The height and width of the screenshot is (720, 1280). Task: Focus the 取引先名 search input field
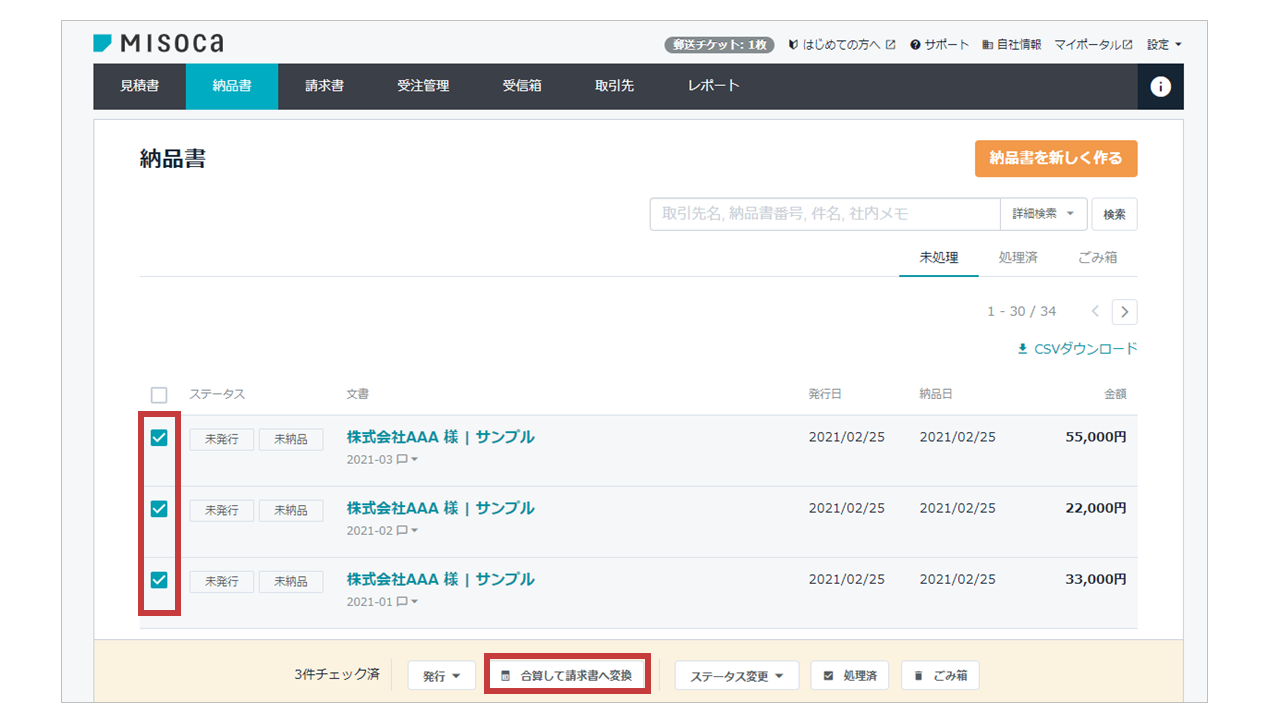pyautogui.click(x=825, y=214)
